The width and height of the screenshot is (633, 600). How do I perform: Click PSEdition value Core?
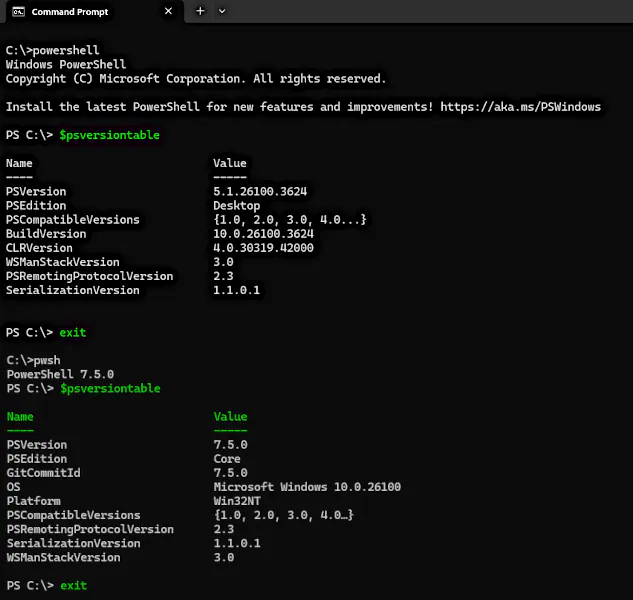227,459
